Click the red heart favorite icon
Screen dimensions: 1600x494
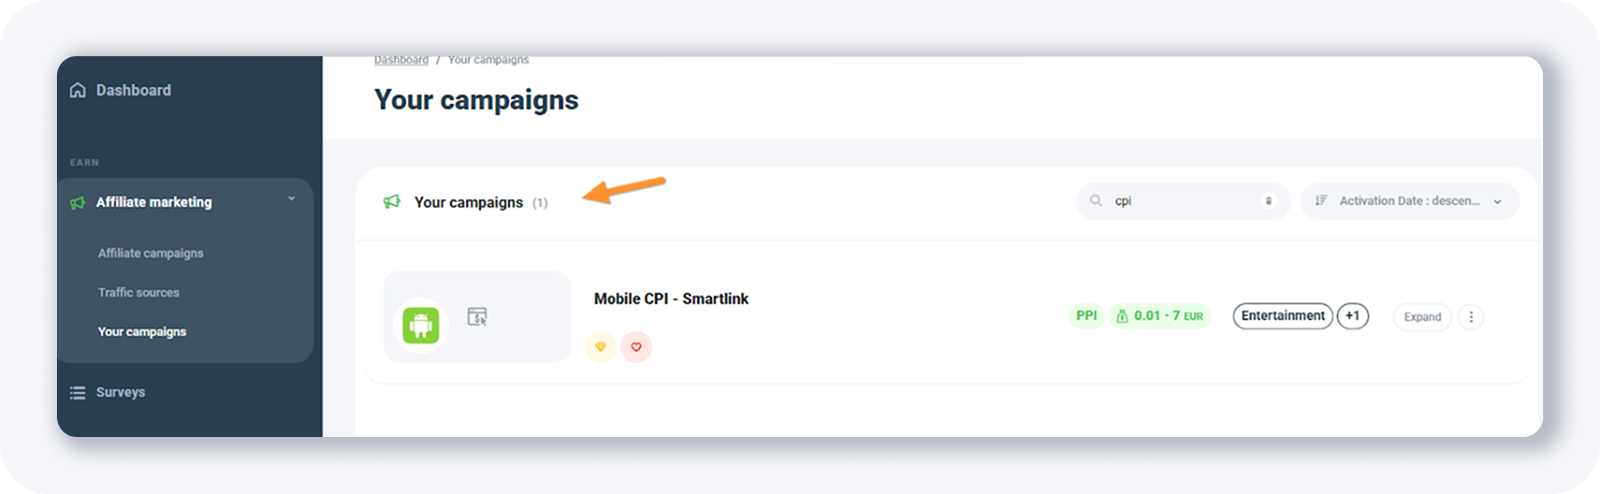coord(636,347)
